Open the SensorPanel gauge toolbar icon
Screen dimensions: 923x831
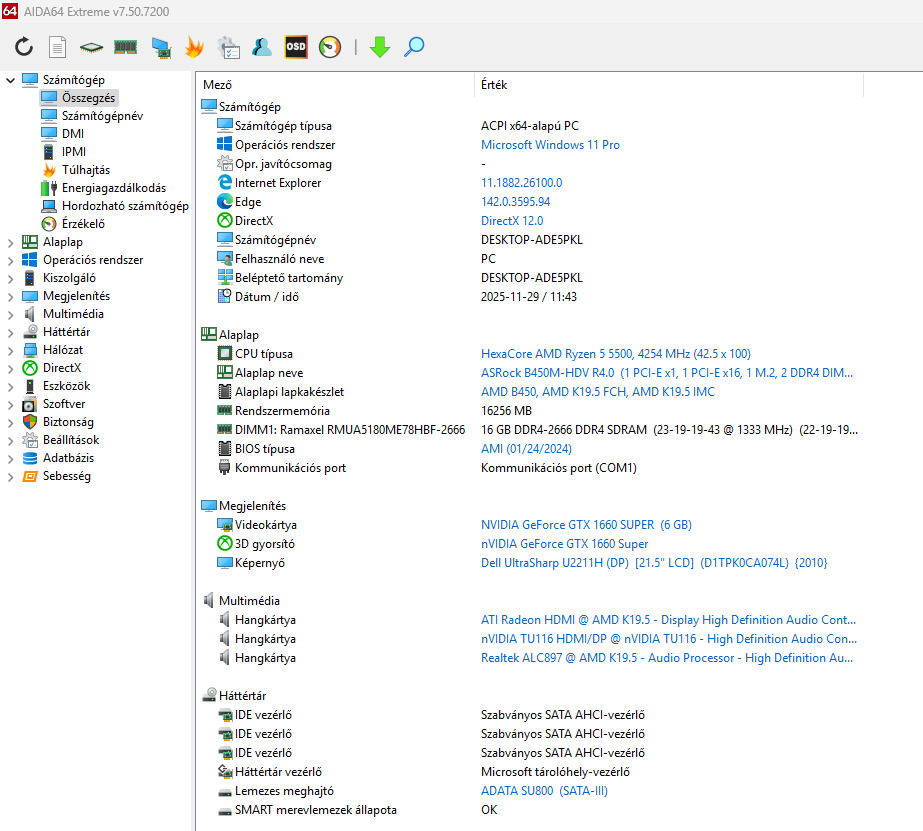[x=330, y=46]
